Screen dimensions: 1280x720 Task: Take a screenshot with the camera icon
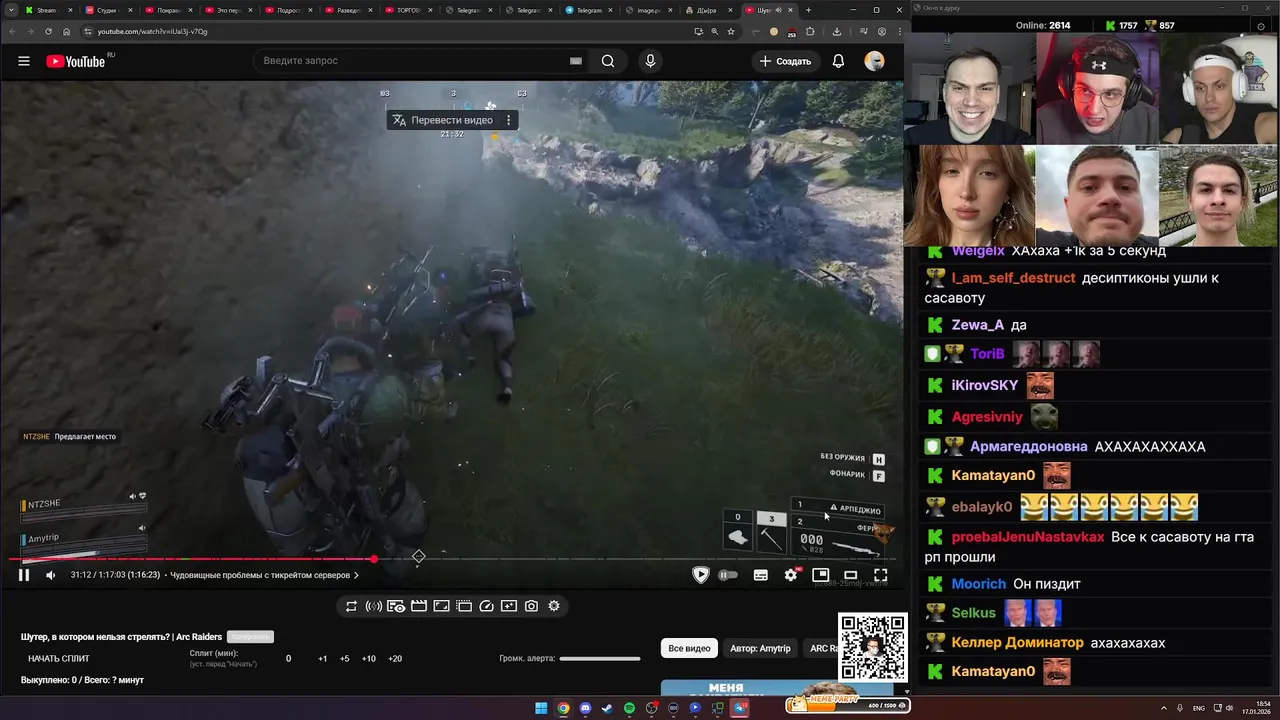click(x=532, y=606)
